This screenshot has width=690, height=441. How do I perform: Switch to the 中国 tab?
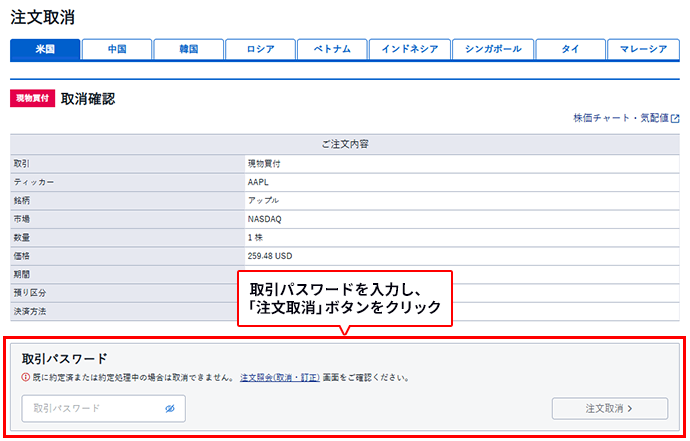(116, 49)
